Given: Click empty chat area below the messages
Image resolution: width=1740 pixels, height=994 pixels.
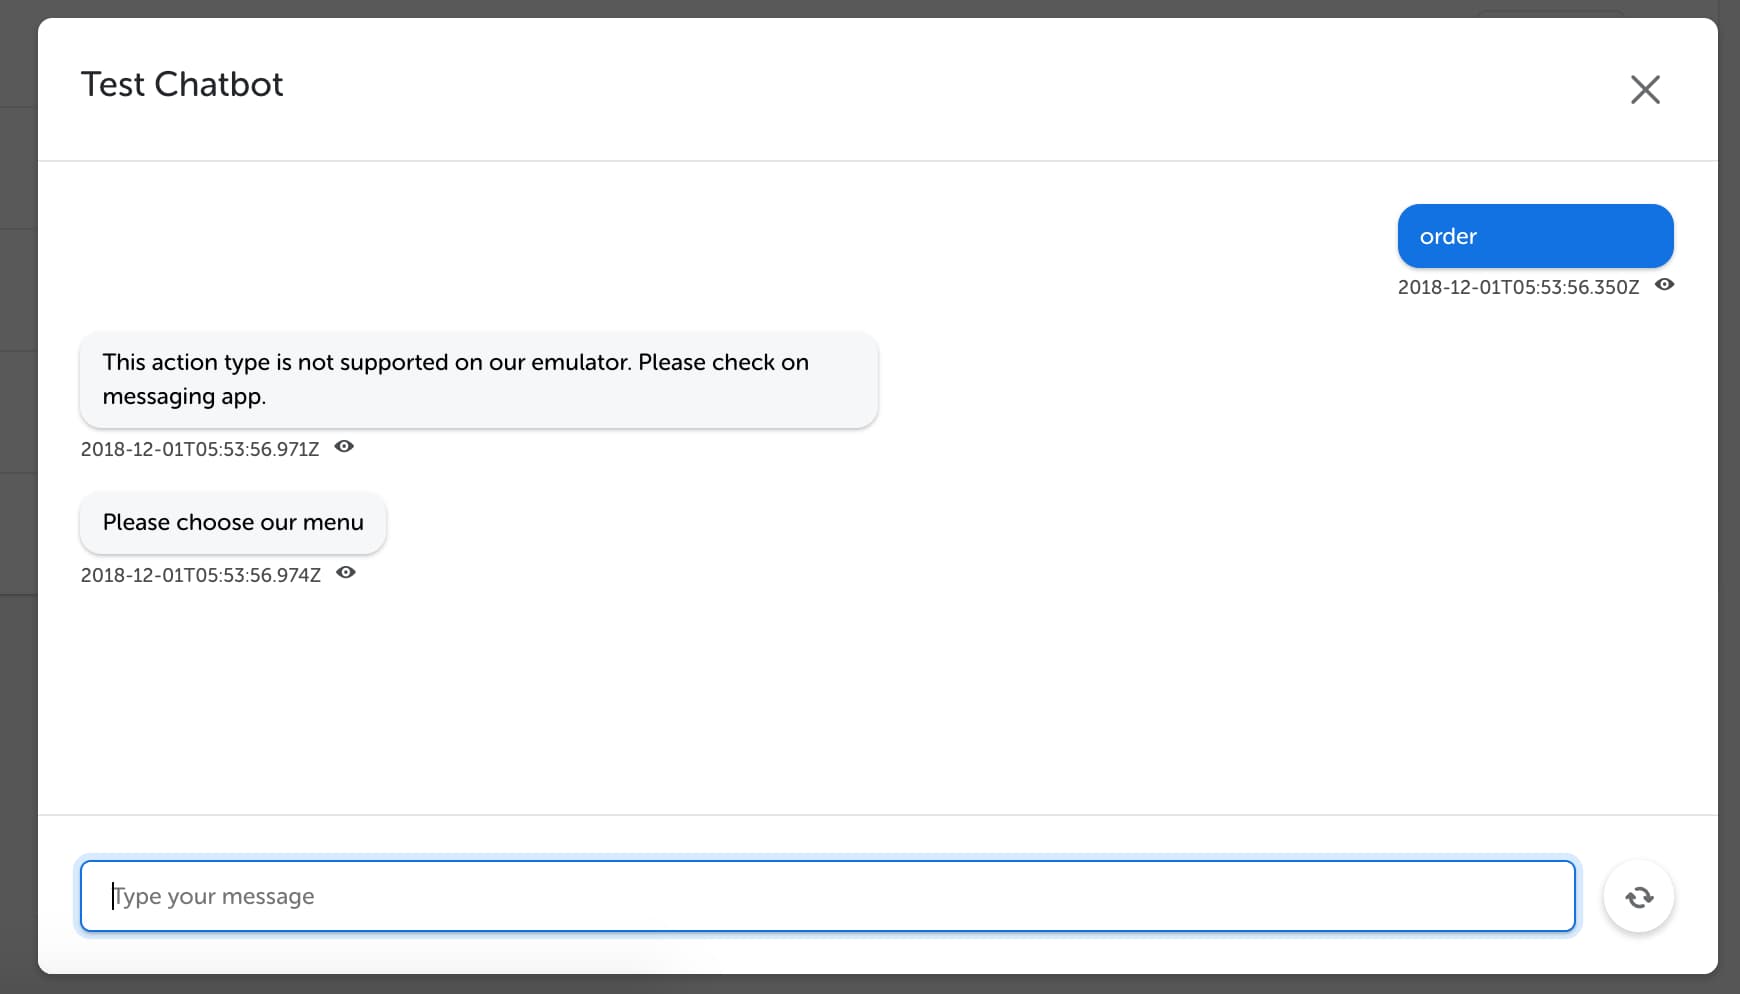Looking at the screenshot, I should point(878,700).
